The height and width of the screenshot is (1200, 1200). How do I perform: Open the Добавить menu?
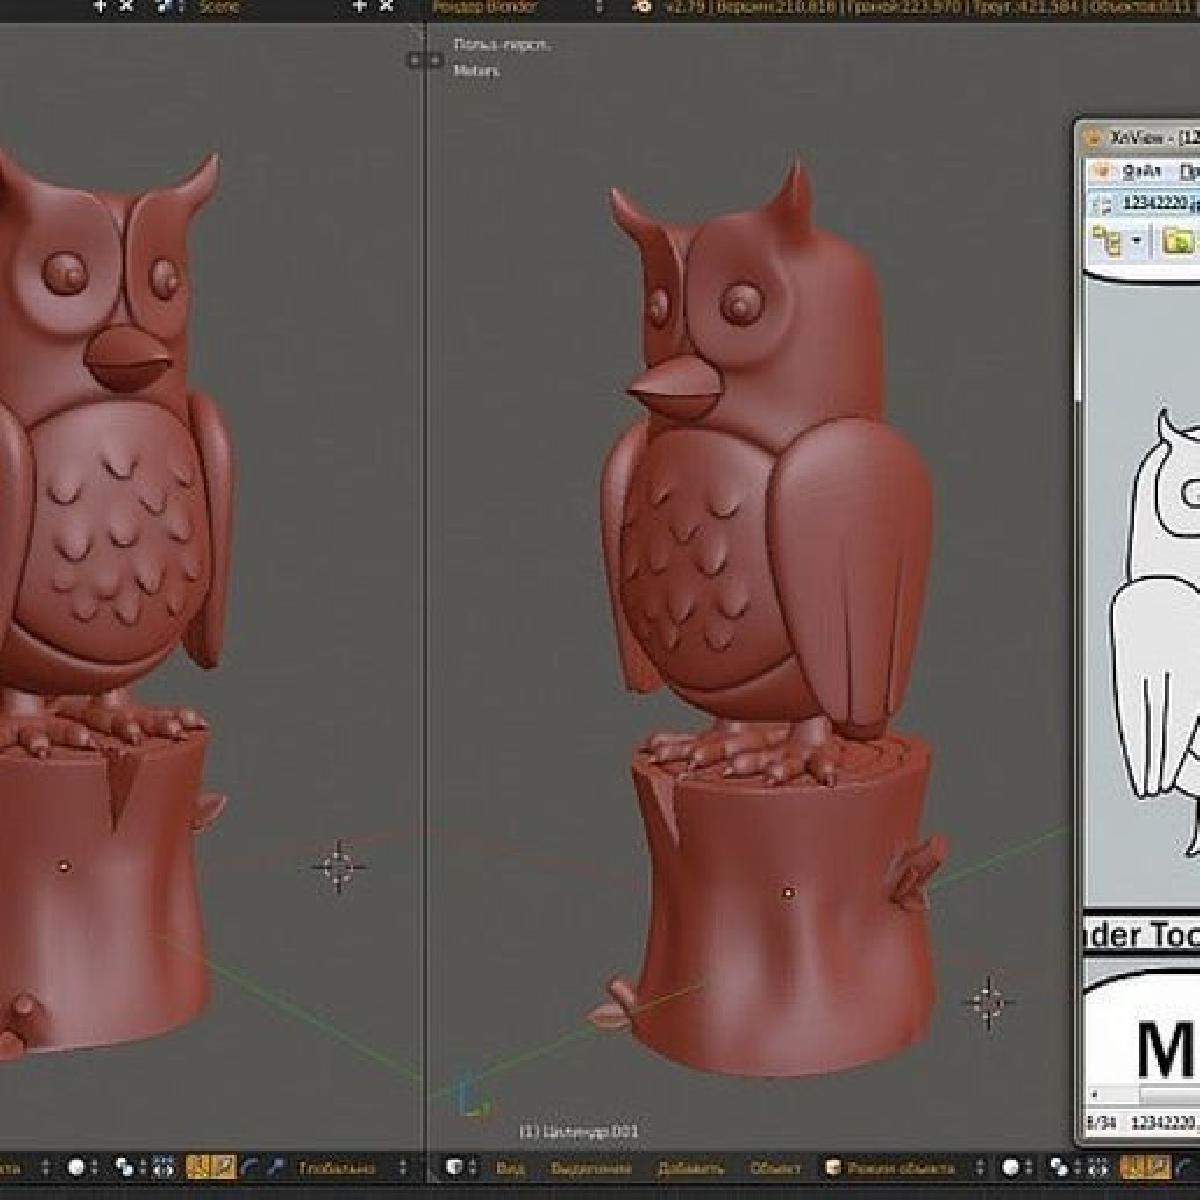click(x=691, y=1167)
